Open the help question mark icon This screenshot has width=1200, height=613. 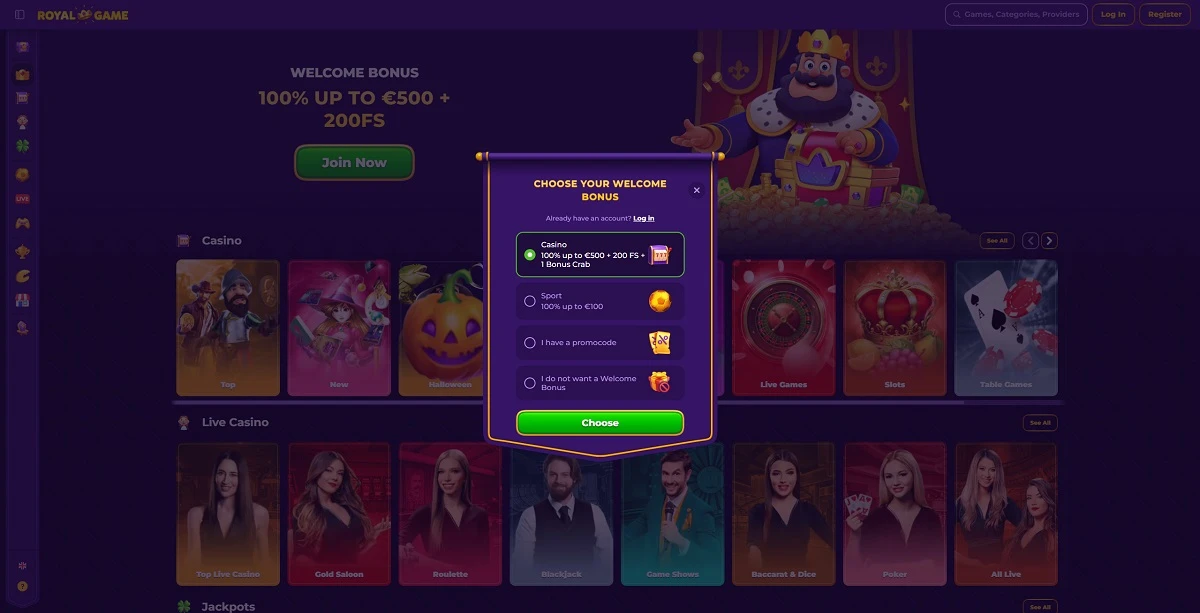[x=22, y=587]
